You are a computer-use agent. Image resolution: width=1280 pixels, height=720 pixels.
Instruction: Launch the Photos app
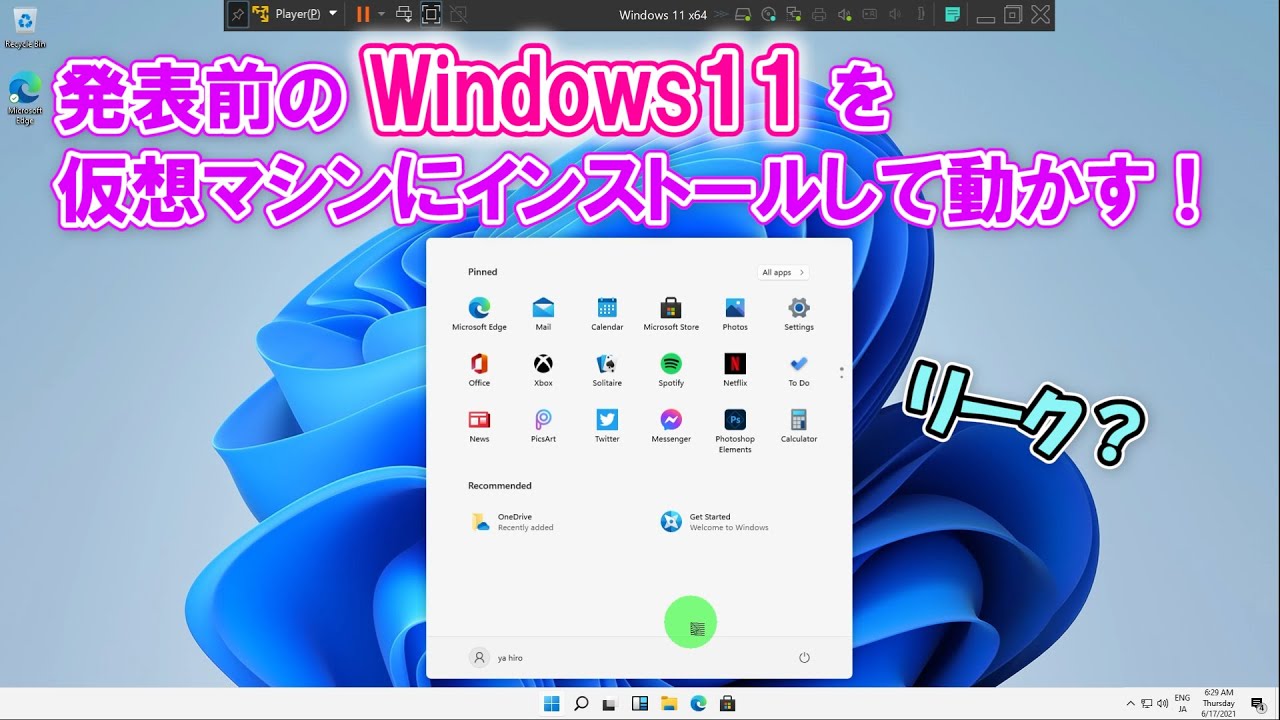(735, 313)
